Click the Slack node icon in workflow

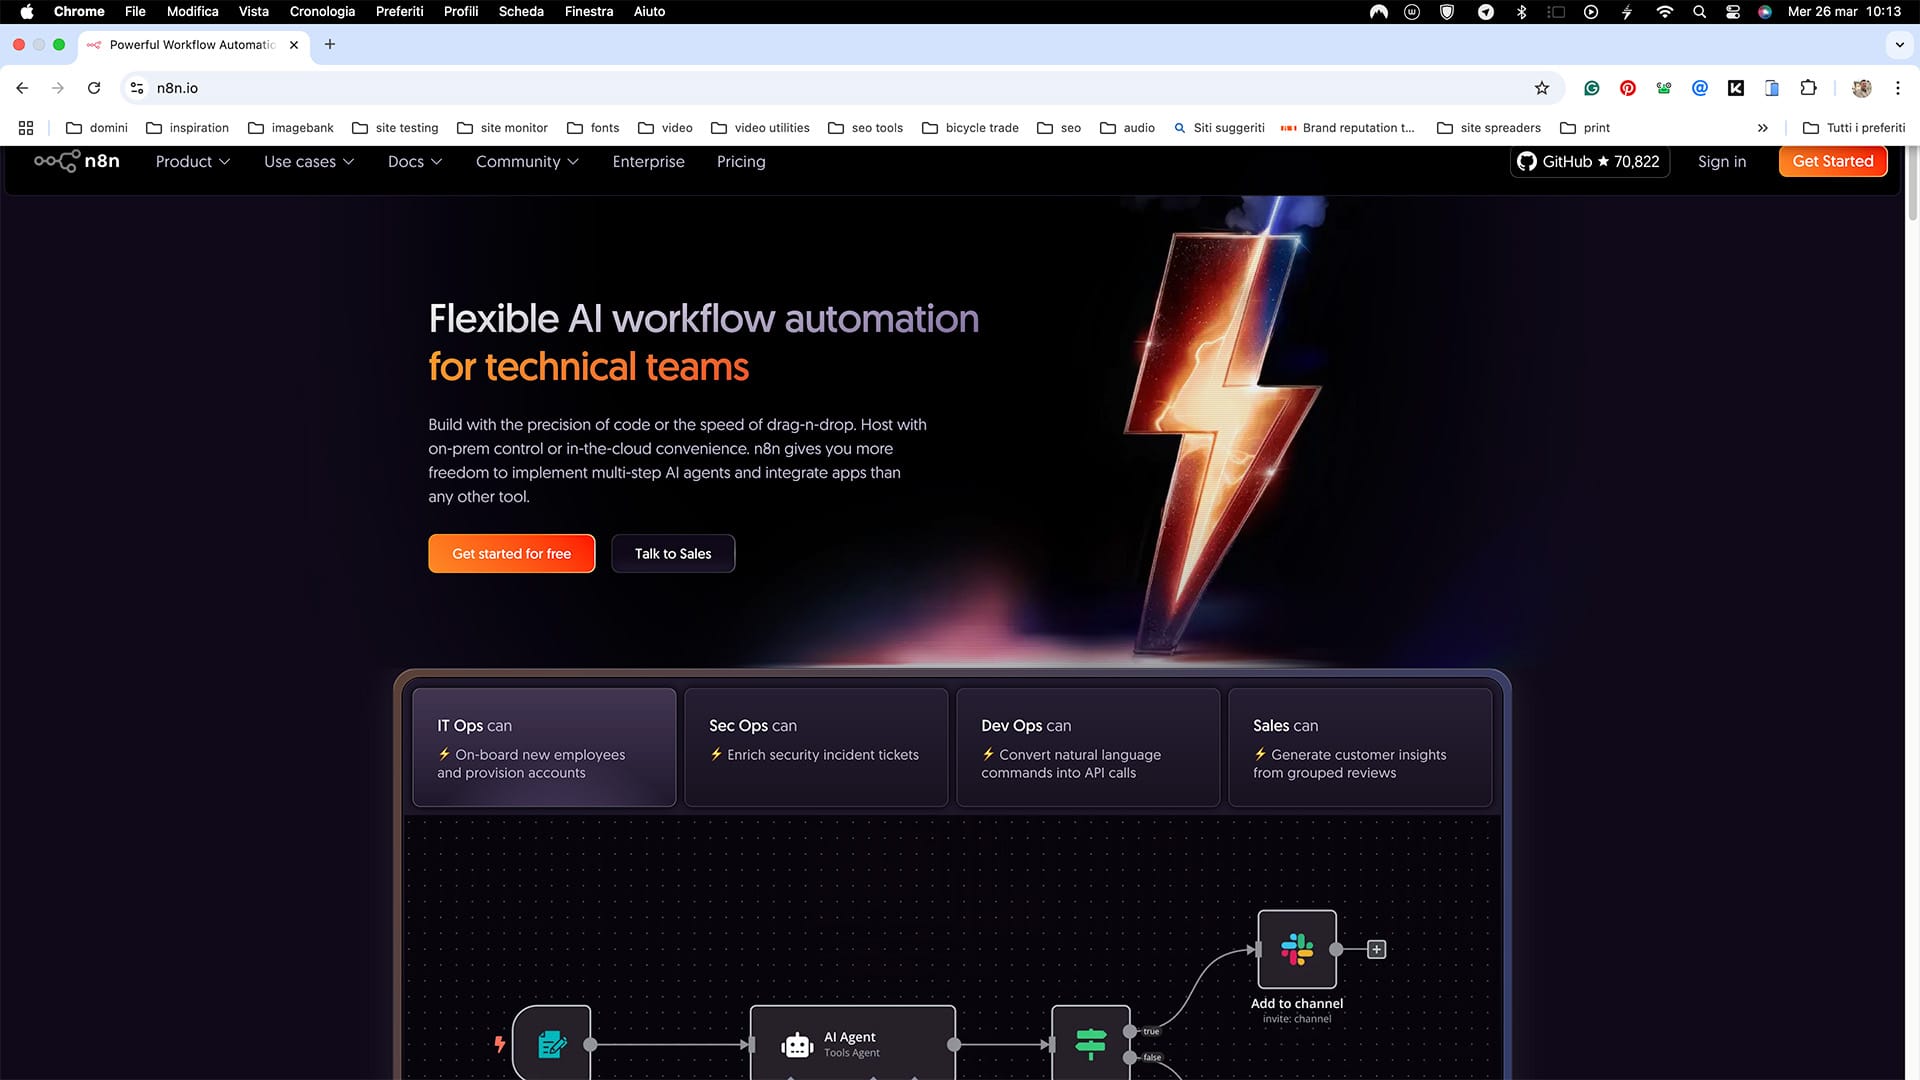click(1297, 949)
